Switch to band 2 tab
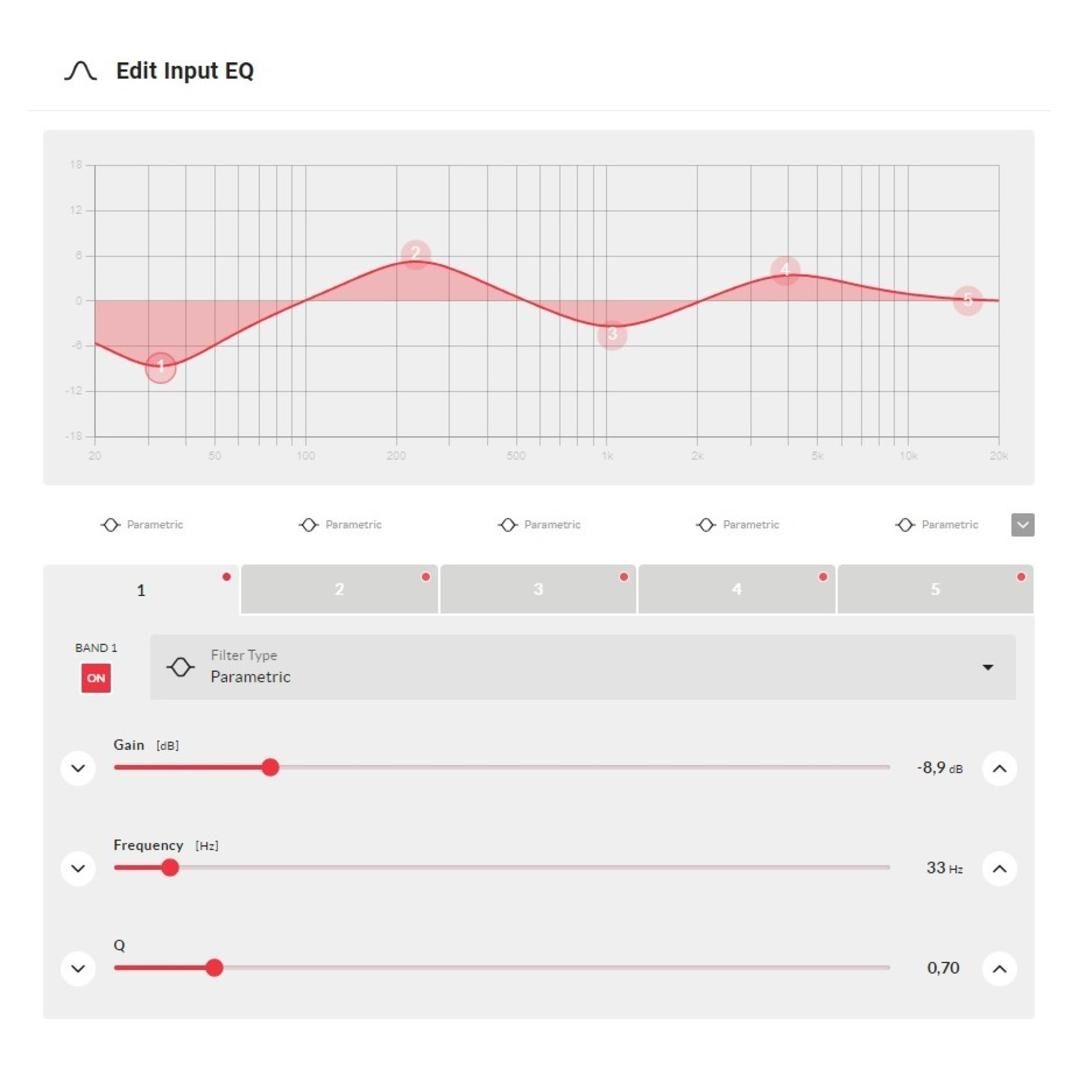This screenshot has width=1080, height=1080. 339,590
